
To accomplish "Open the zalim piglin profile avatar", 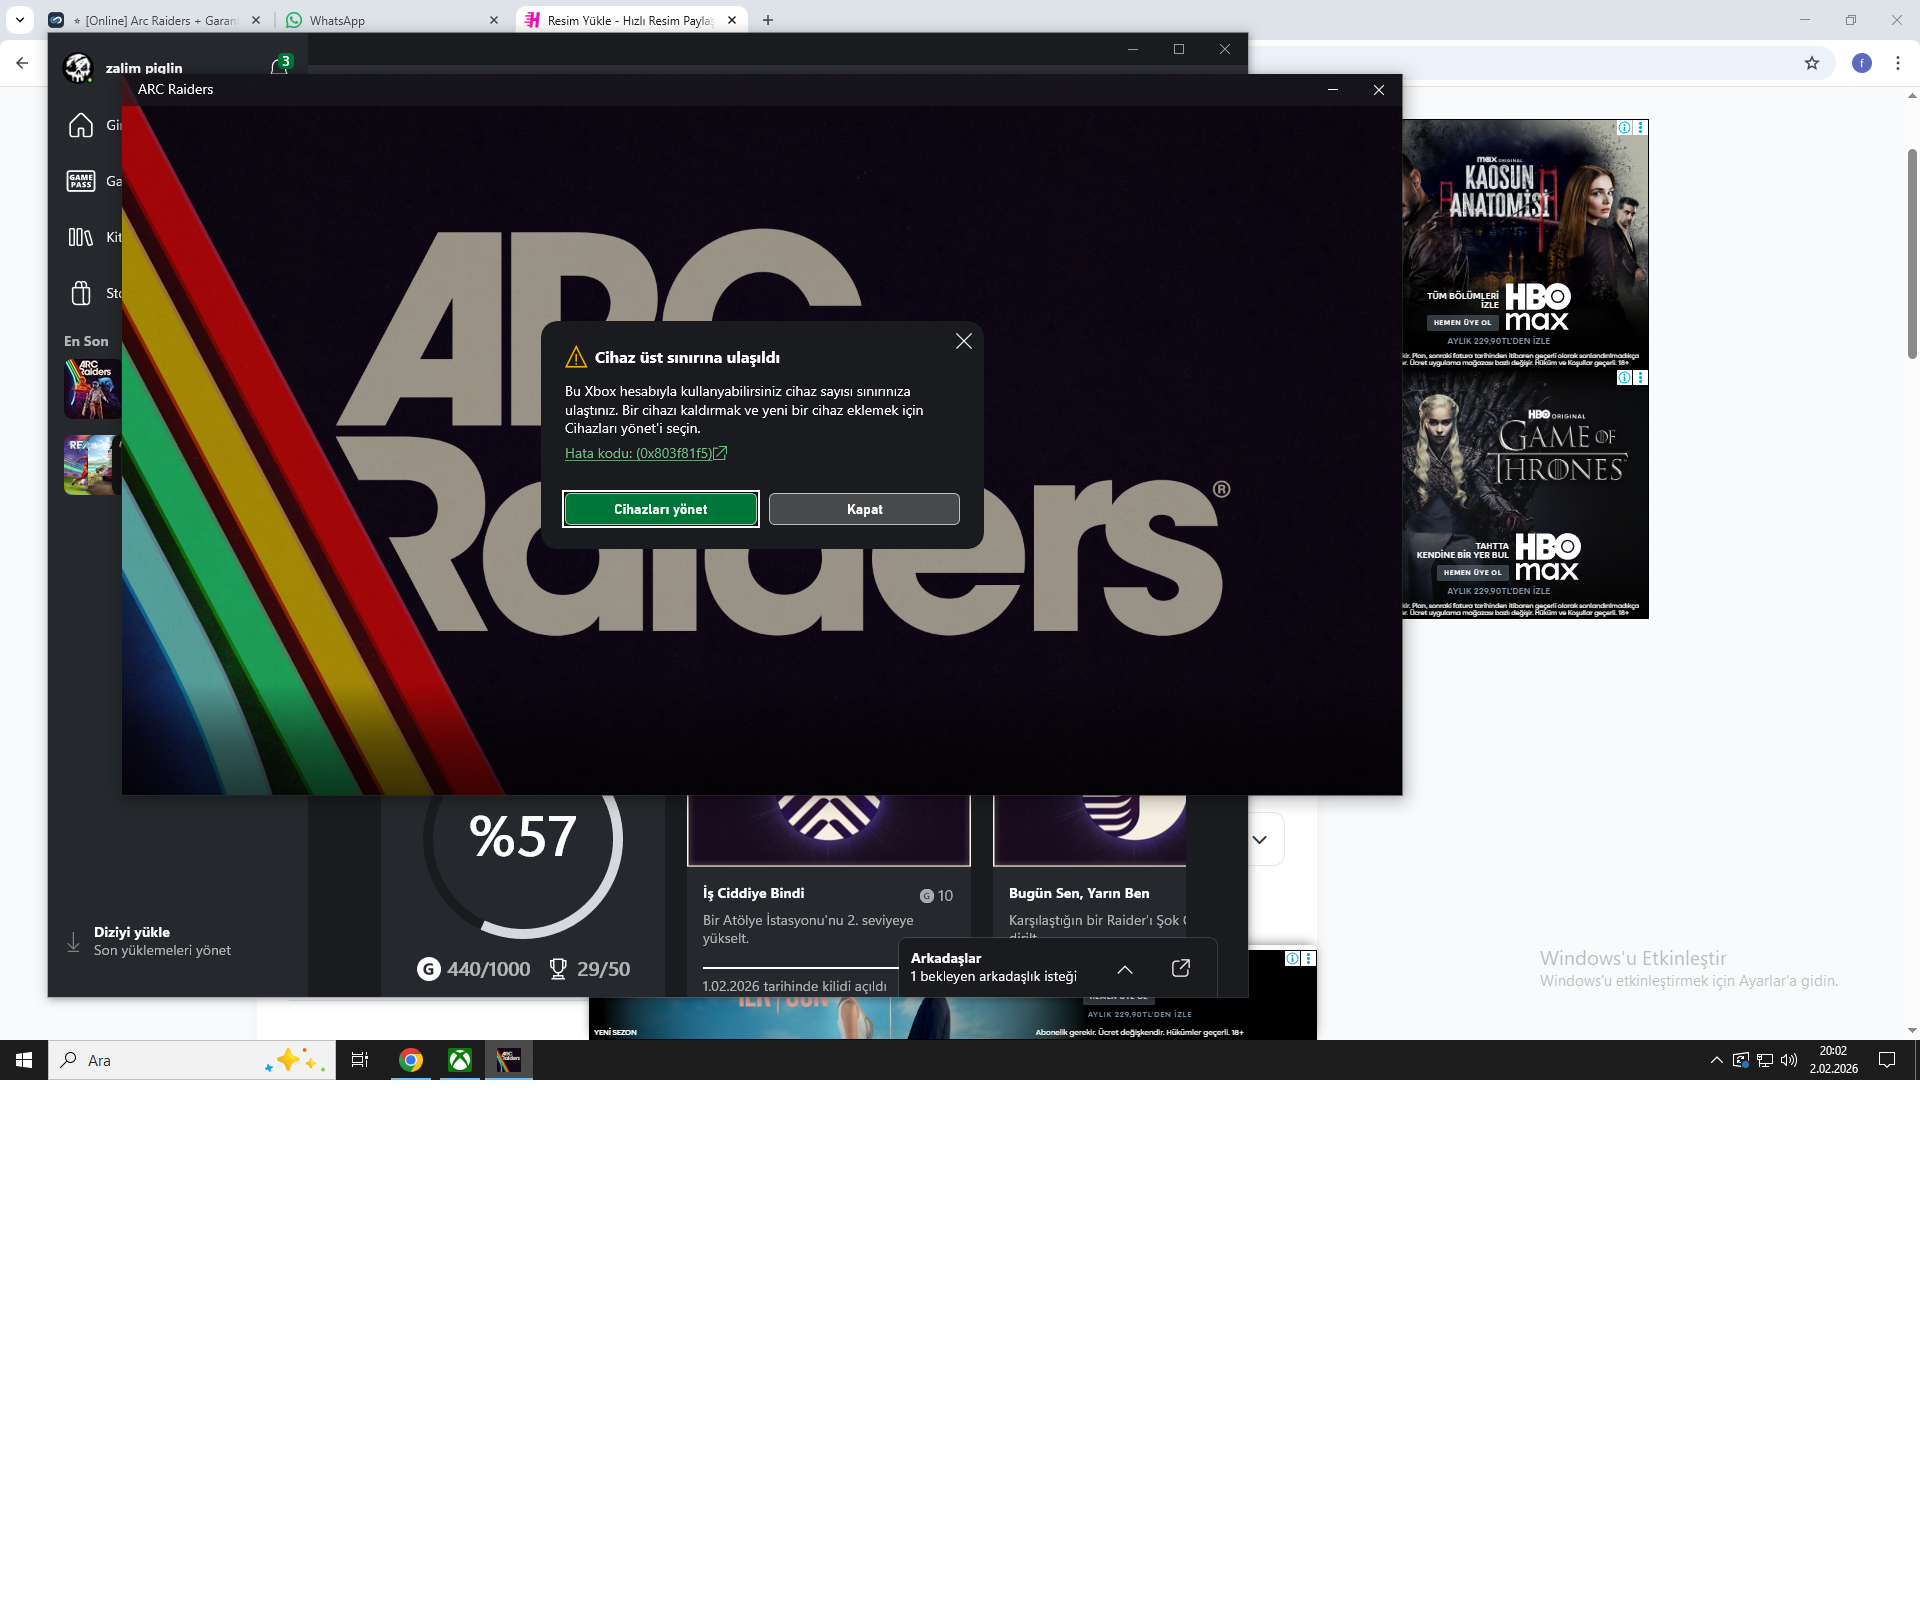I will [78, 68].
